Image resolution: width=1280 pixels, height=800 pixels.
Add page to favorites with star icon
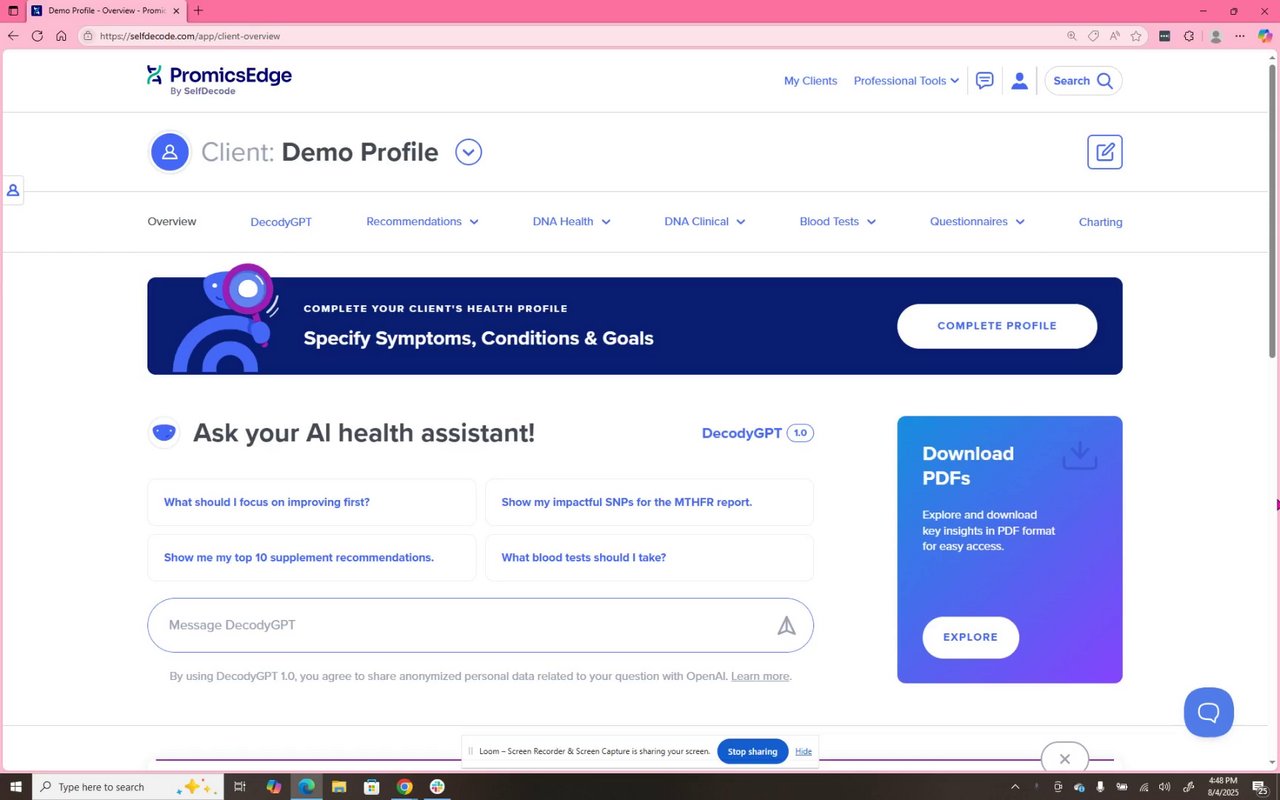(x=1136, y=36)
